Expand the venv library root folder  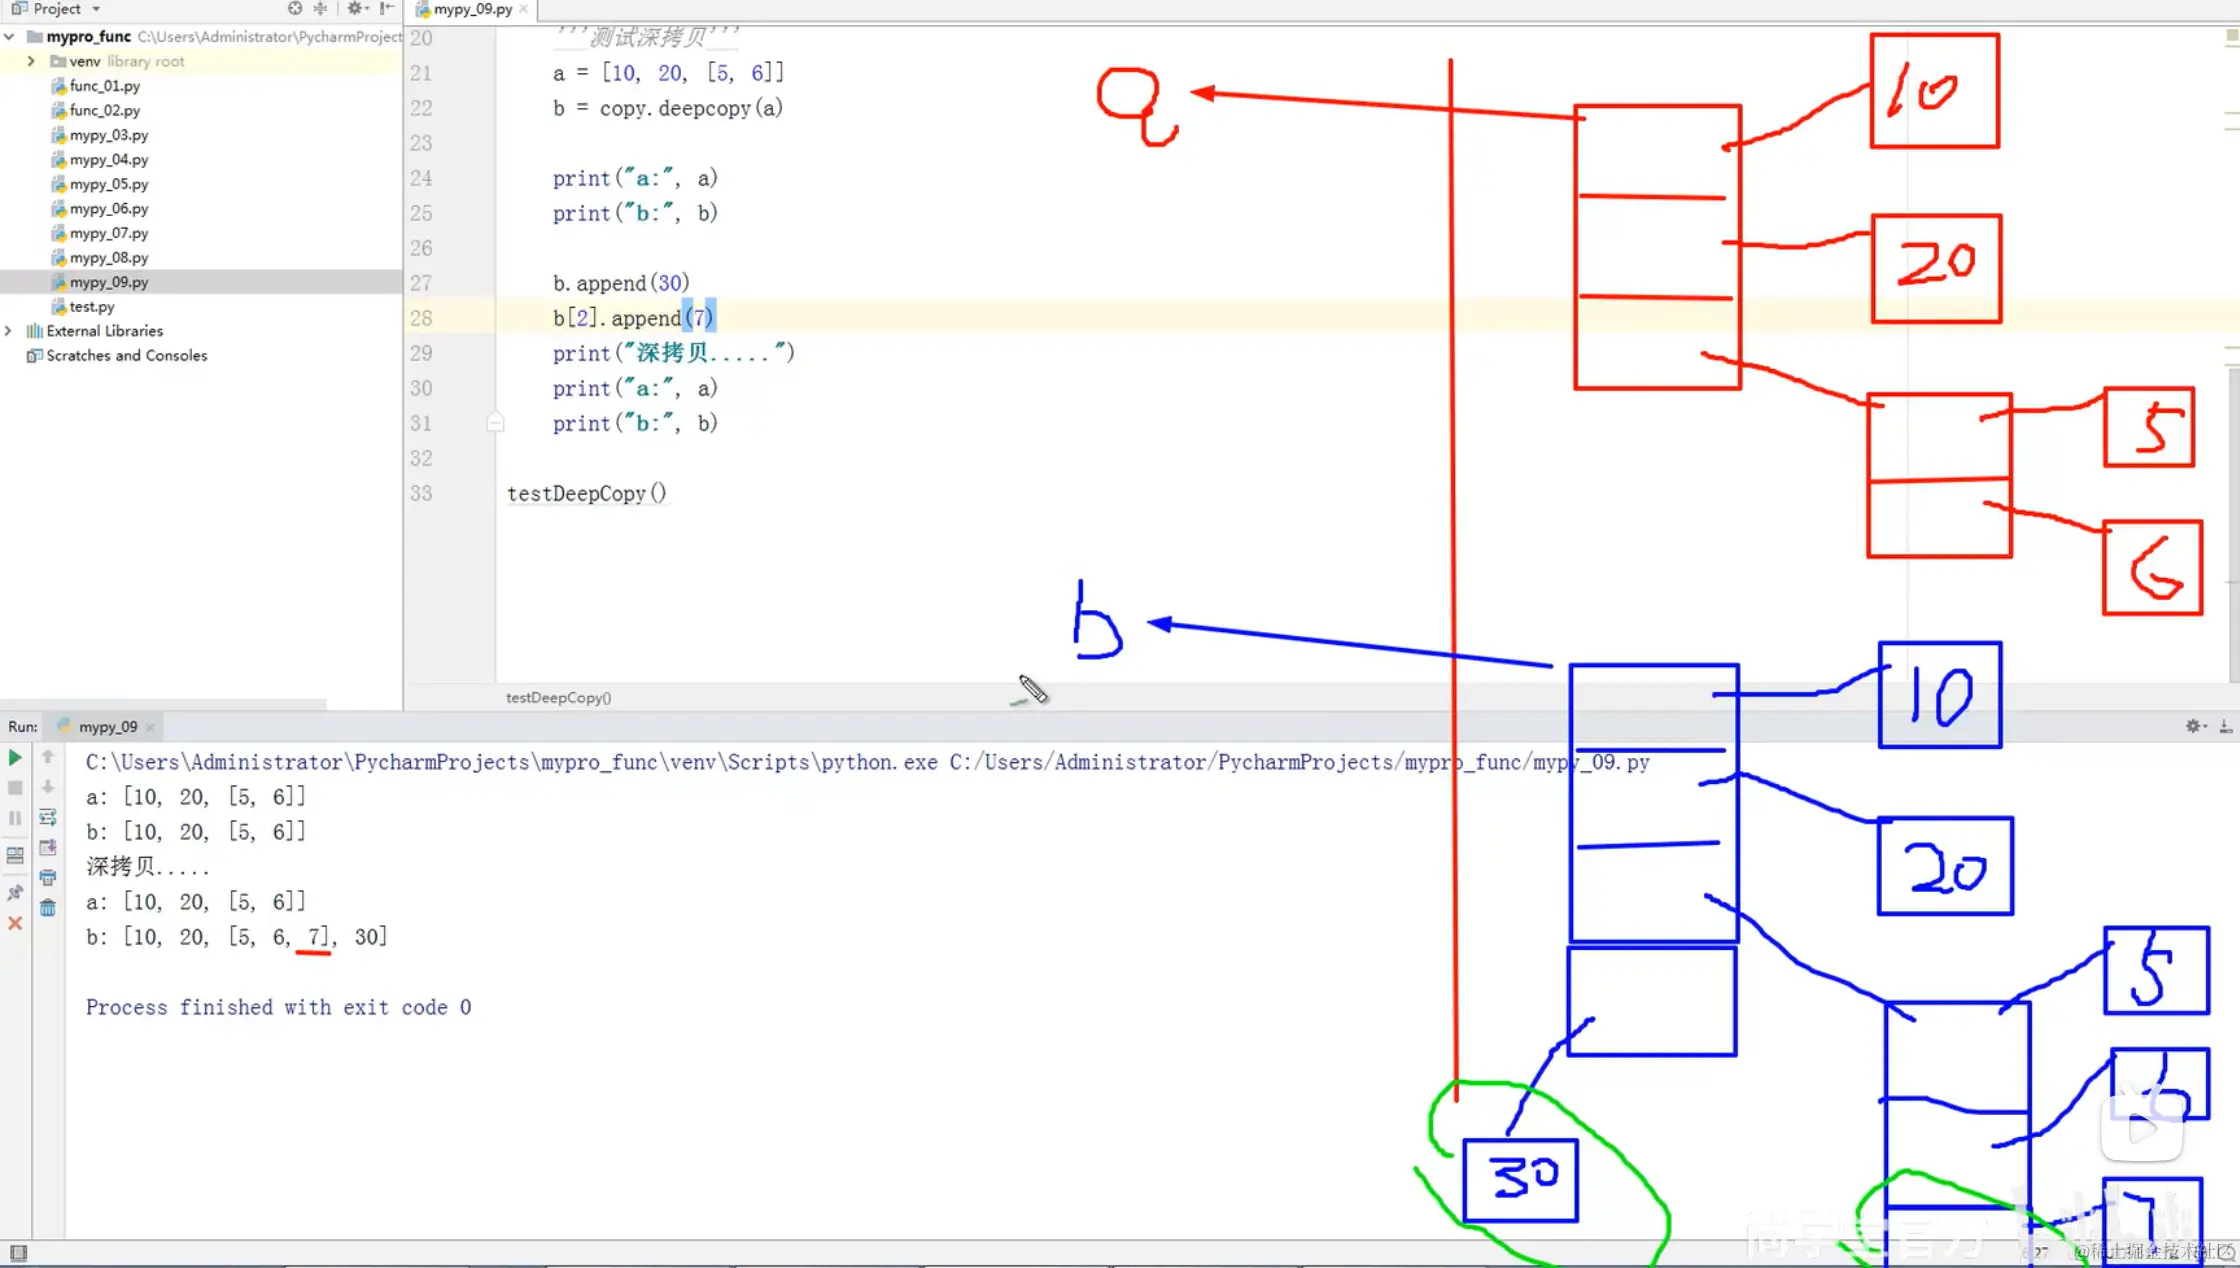[31, 61]
